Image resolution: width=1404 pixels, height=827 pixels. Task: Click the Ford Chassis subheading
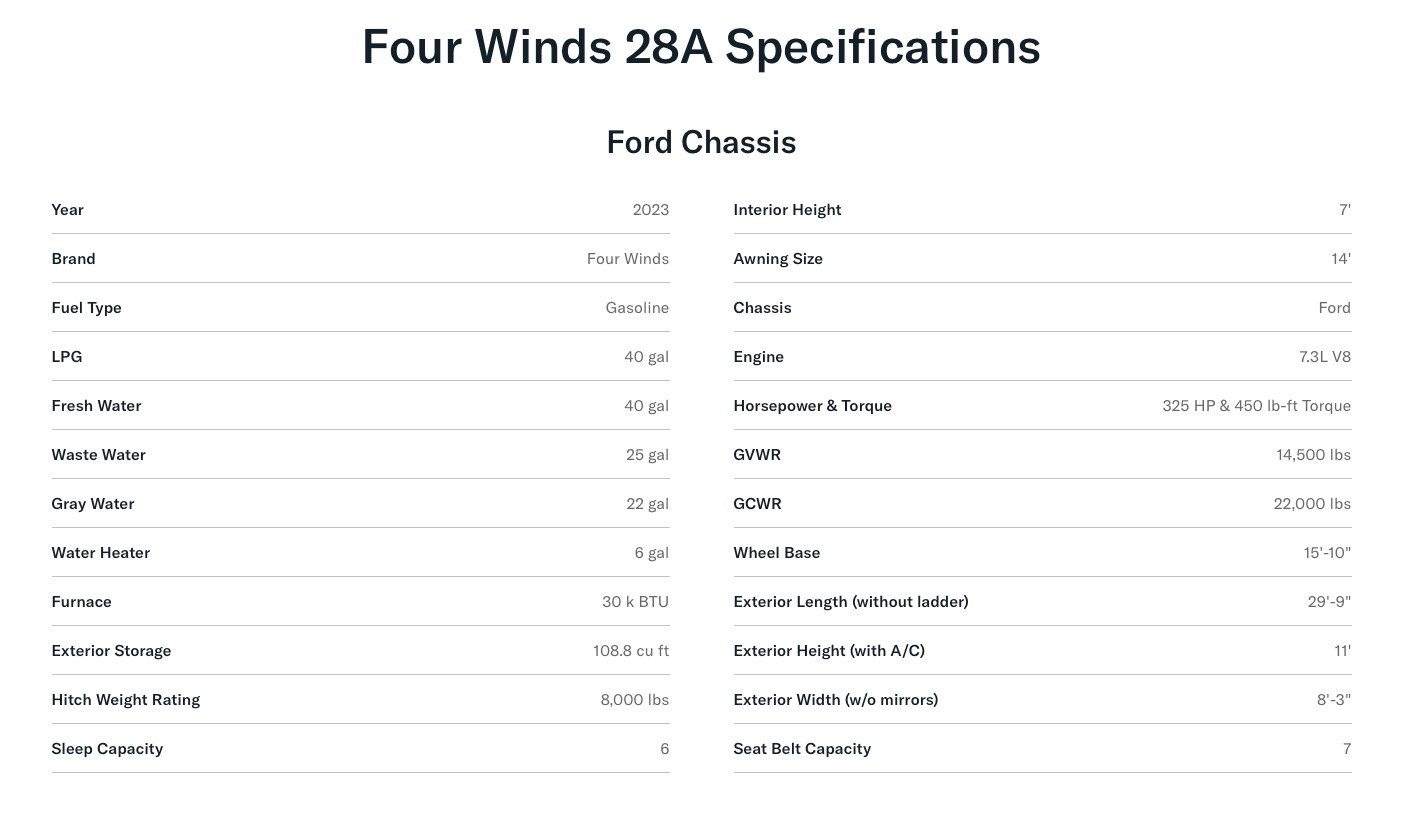tap(701, 142)
